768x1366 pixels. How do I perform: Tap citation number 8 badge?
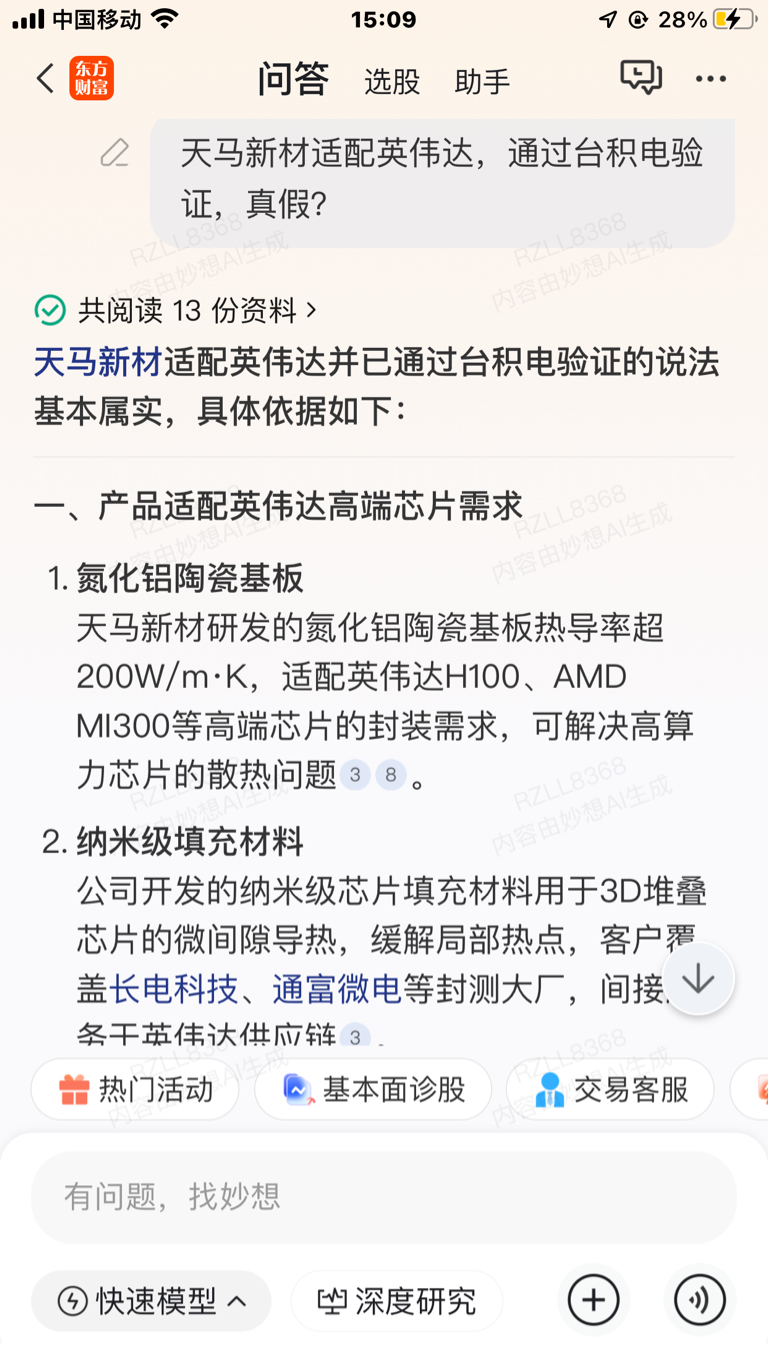click(x=390, y=774)
